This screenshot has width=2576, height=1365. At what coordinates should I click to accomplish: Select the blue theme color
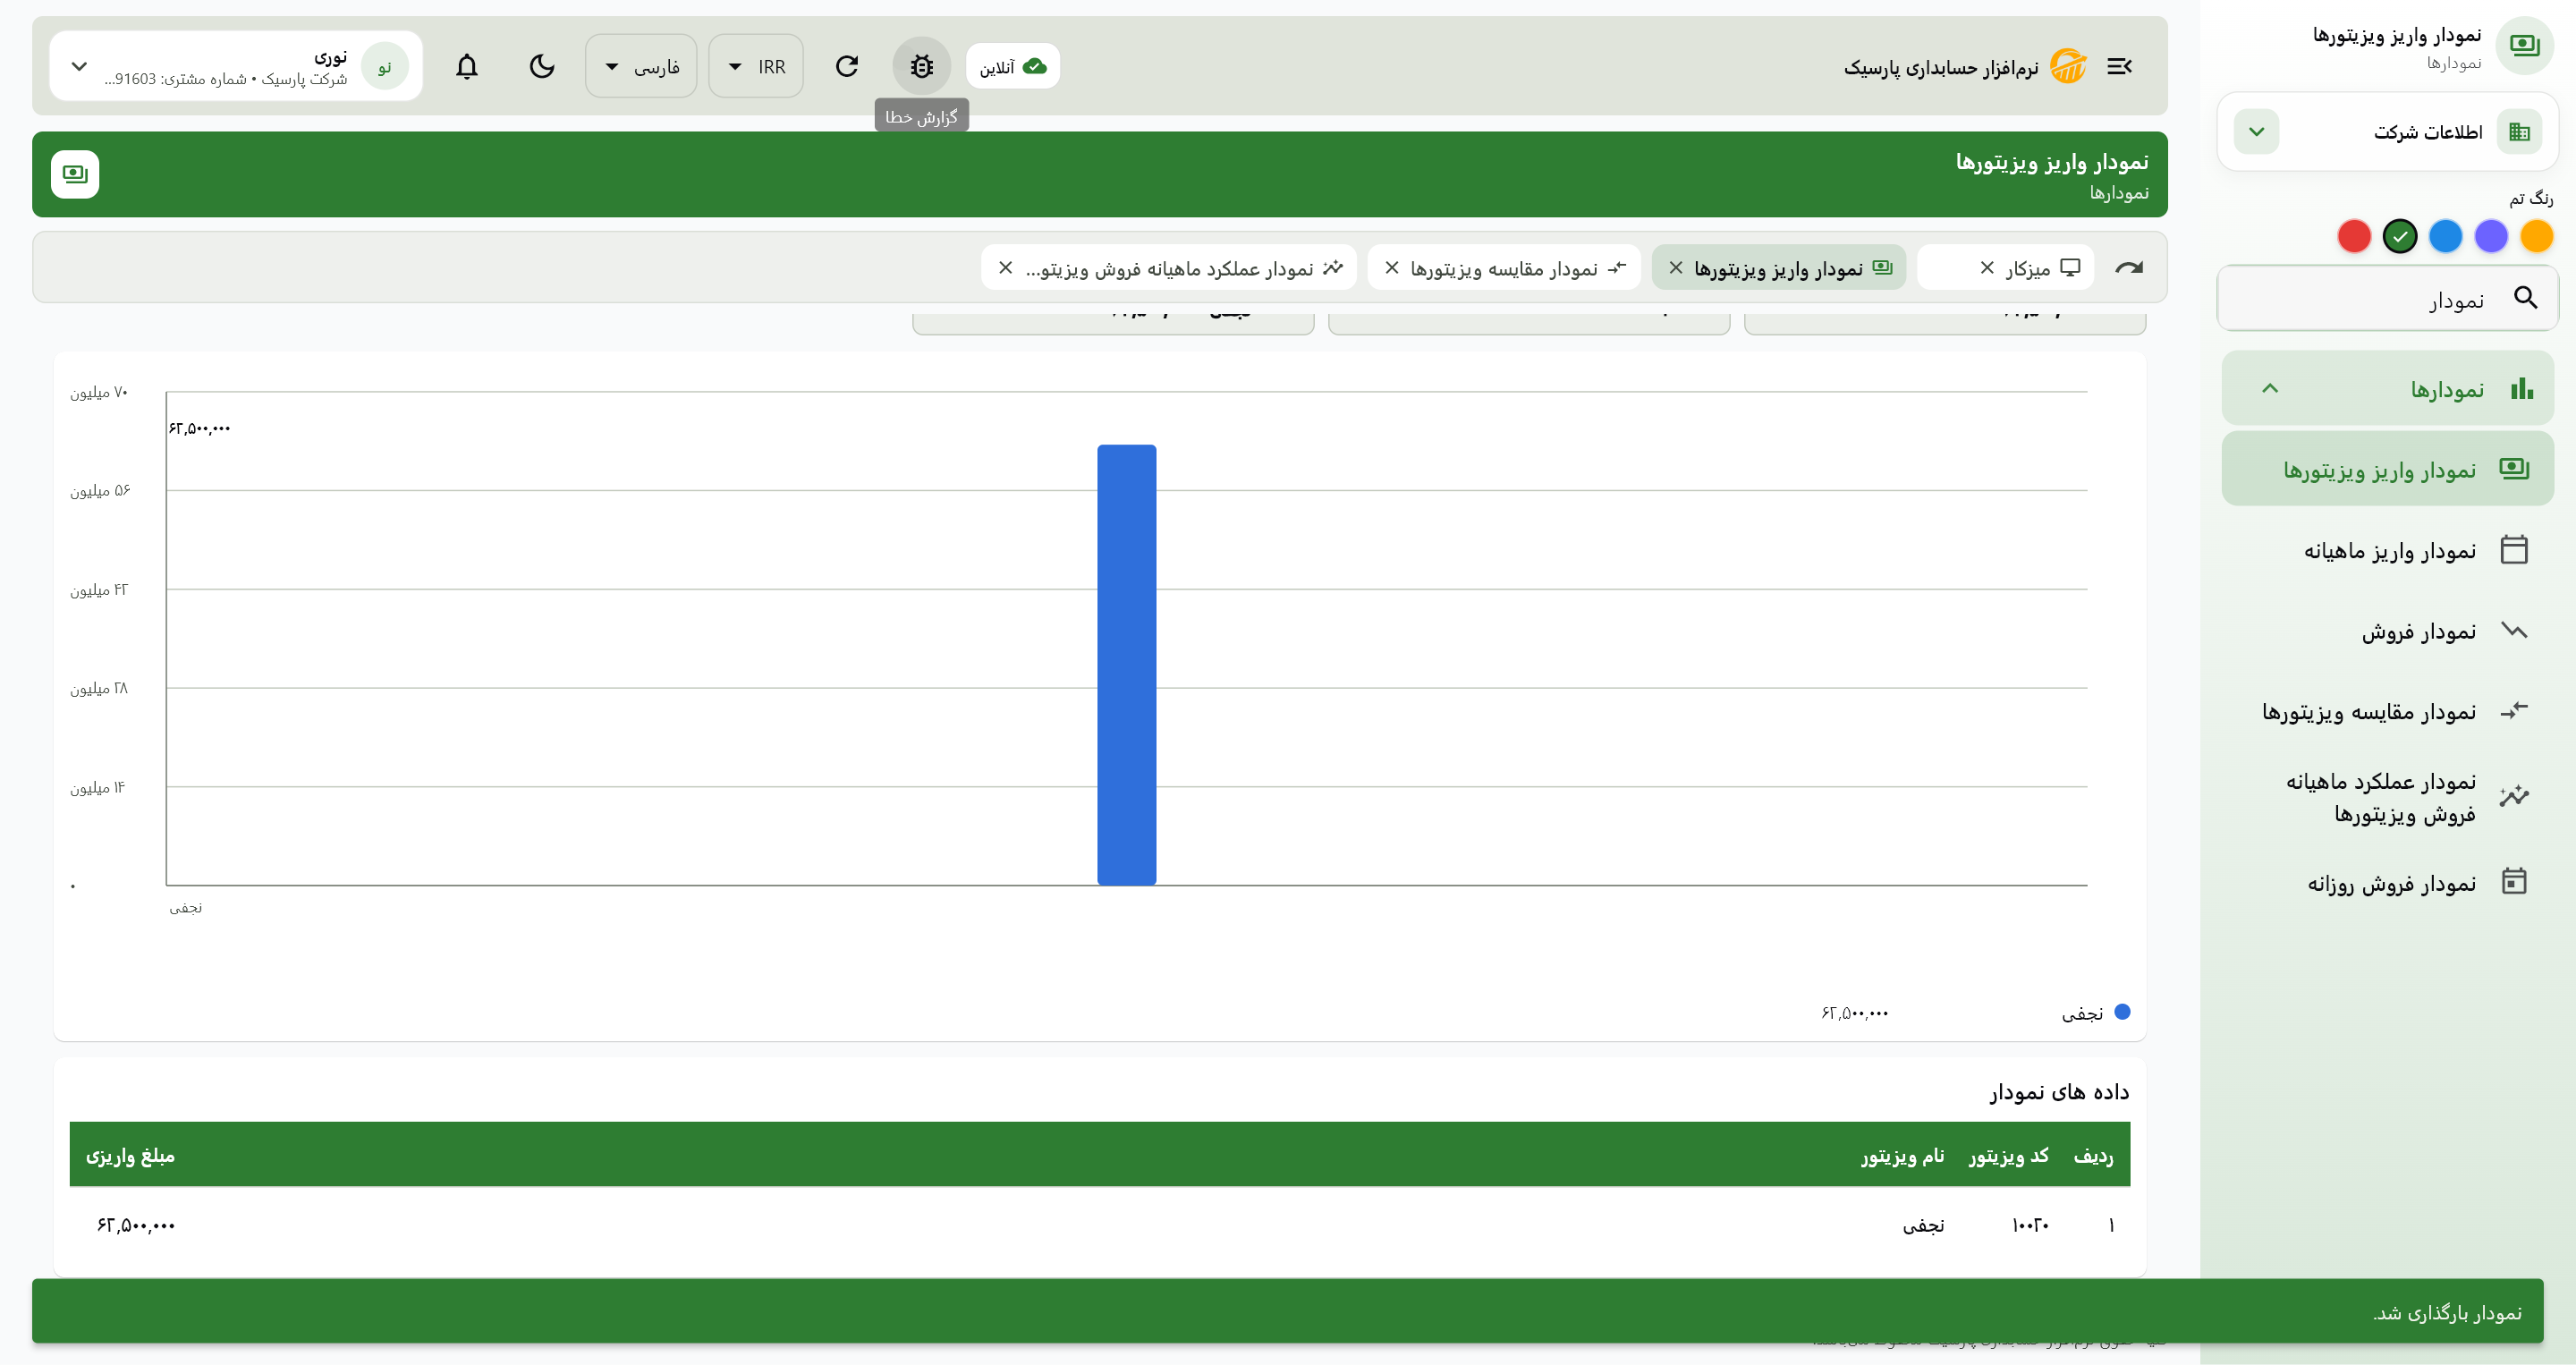[x=2446, y=236]
